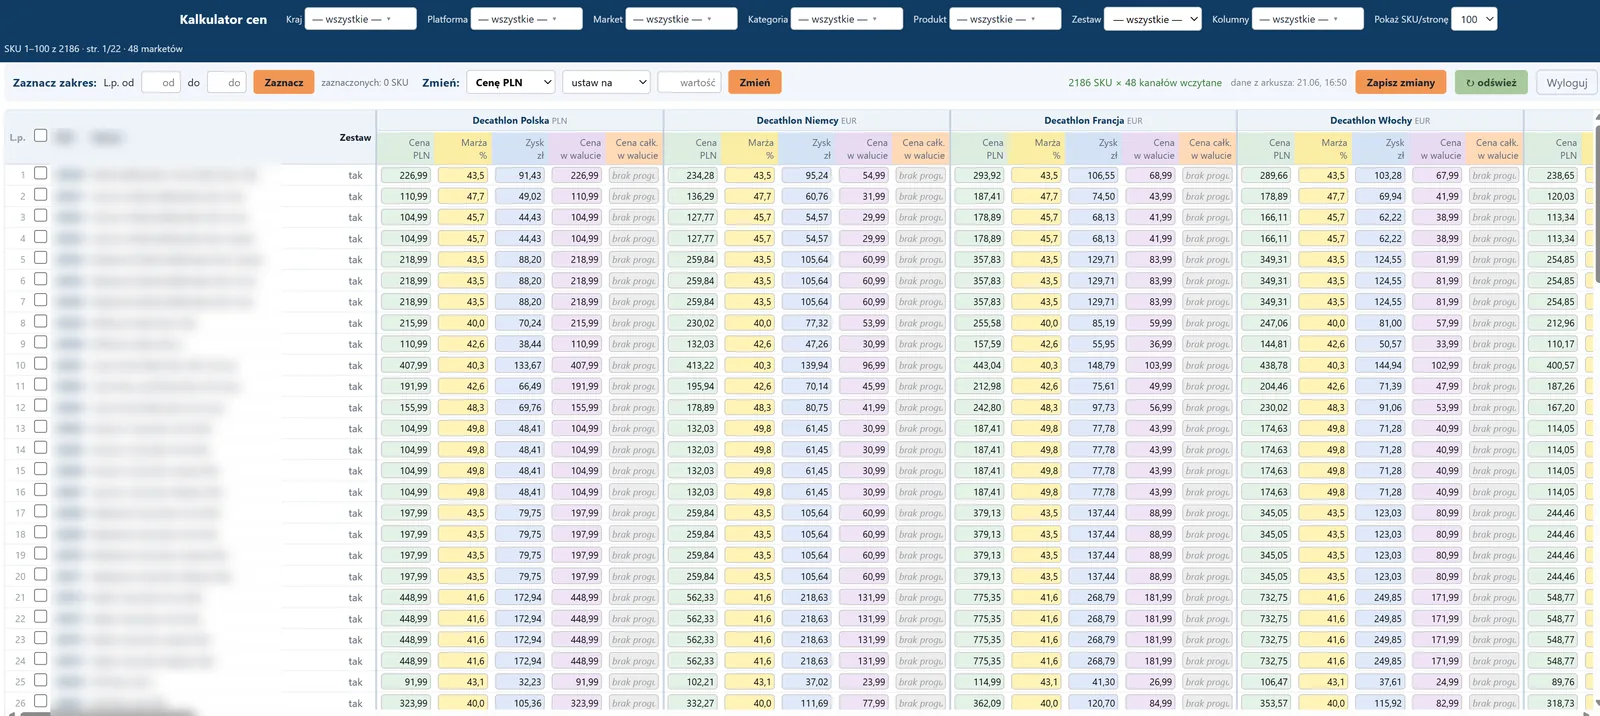
Task: Open the 'ustaw na' operation dropdown
Action: (x=607, y=82)
